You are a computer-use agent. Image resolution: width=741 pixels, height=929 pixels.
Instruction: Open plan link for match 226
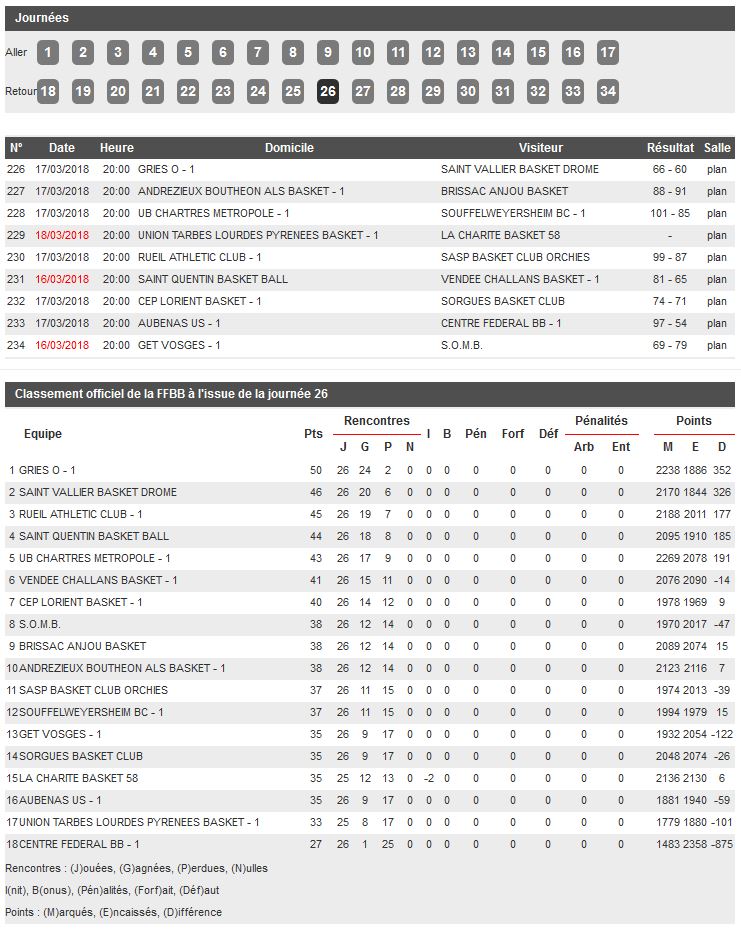717,170
